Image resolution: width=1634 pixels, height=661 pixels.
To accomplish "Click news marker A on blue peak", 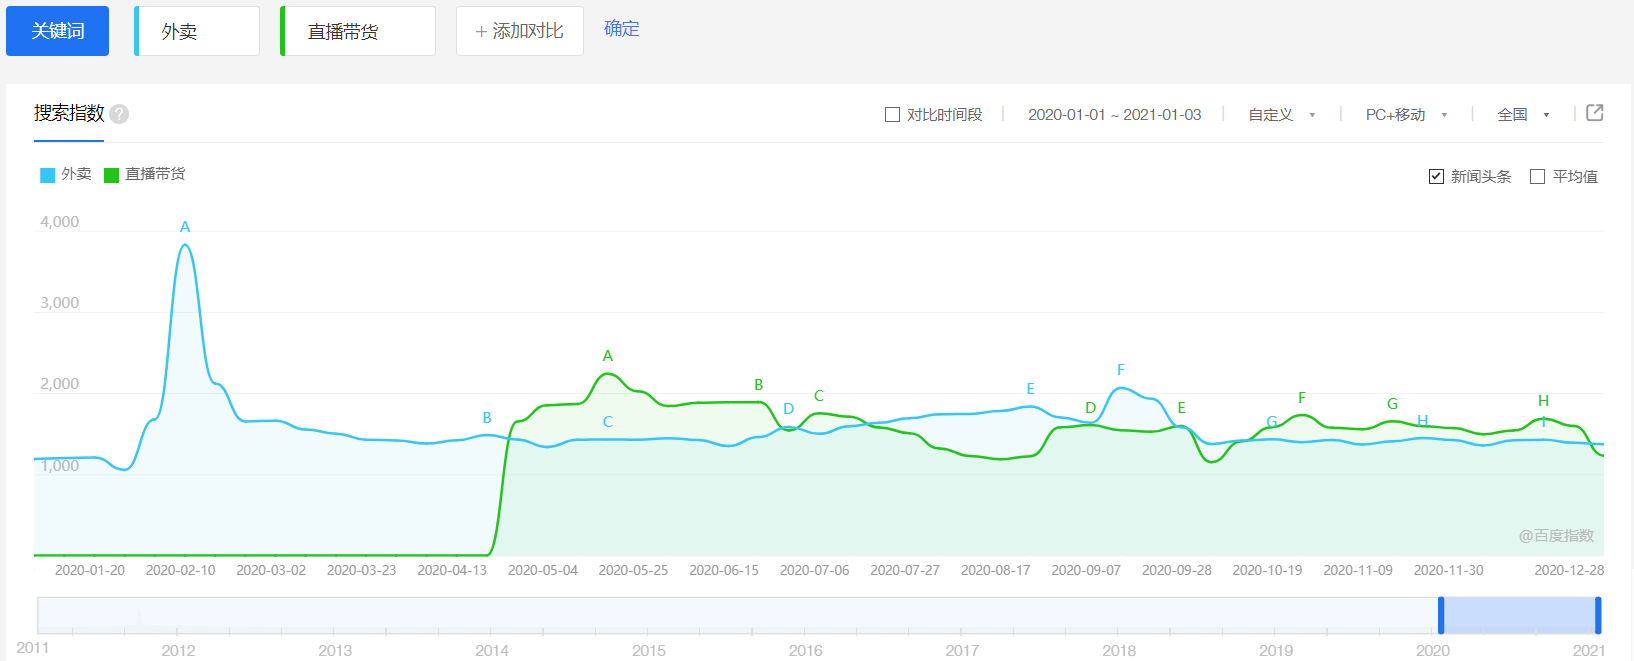I will [185, 227].
